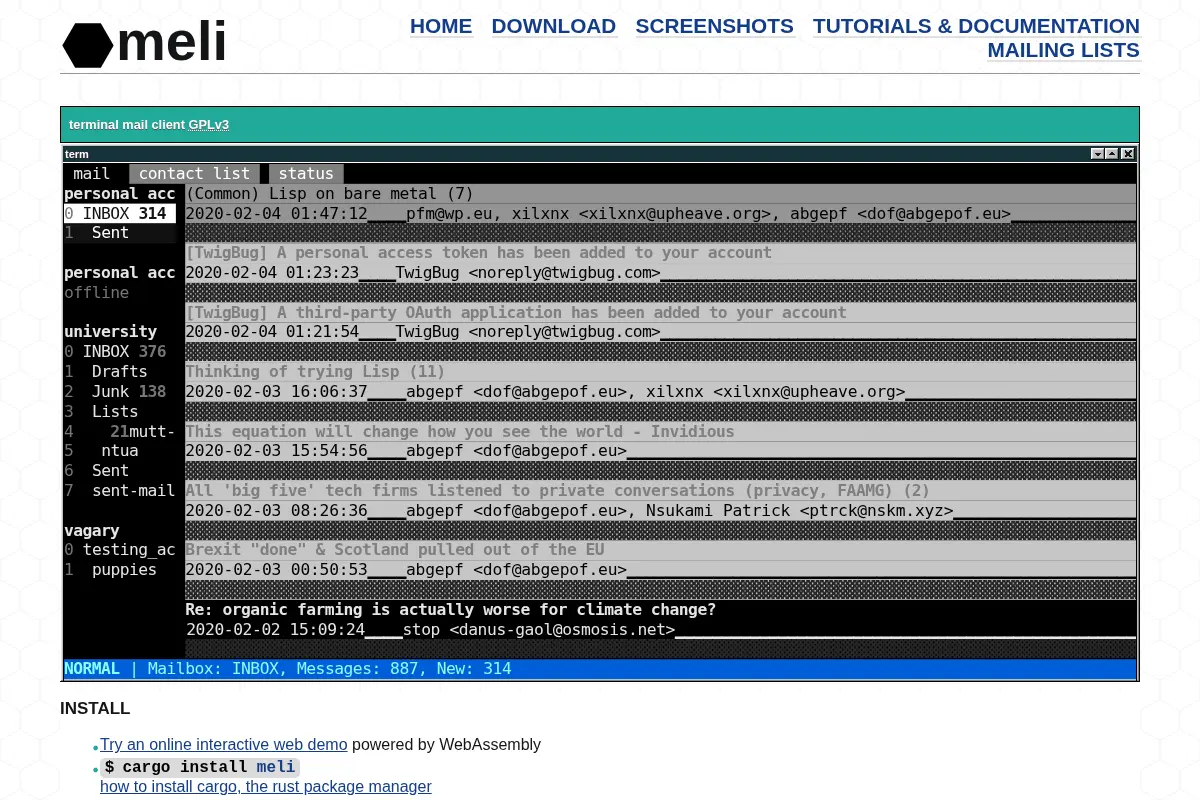Select first personal acc INBOX 314

tap(120, 213)
